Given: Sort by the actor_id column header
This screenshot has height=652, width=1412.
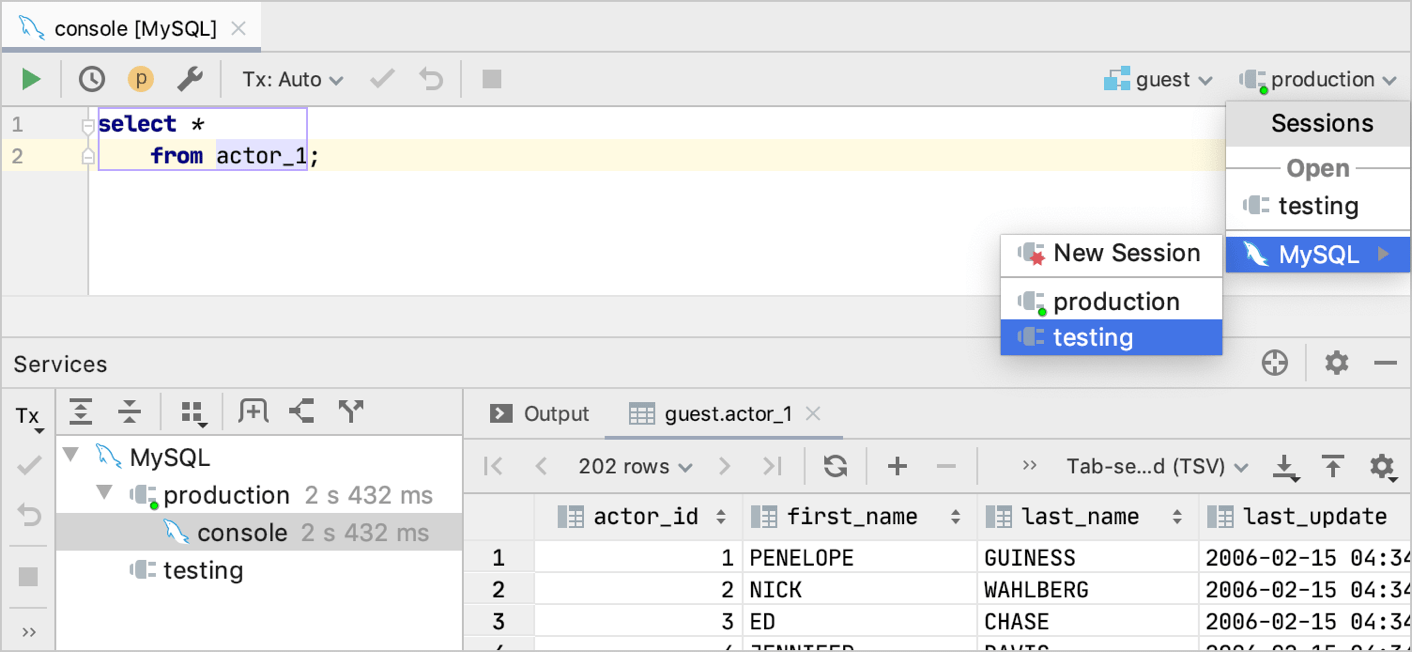Looking at the screenshot, I should [x=643, y=516].
